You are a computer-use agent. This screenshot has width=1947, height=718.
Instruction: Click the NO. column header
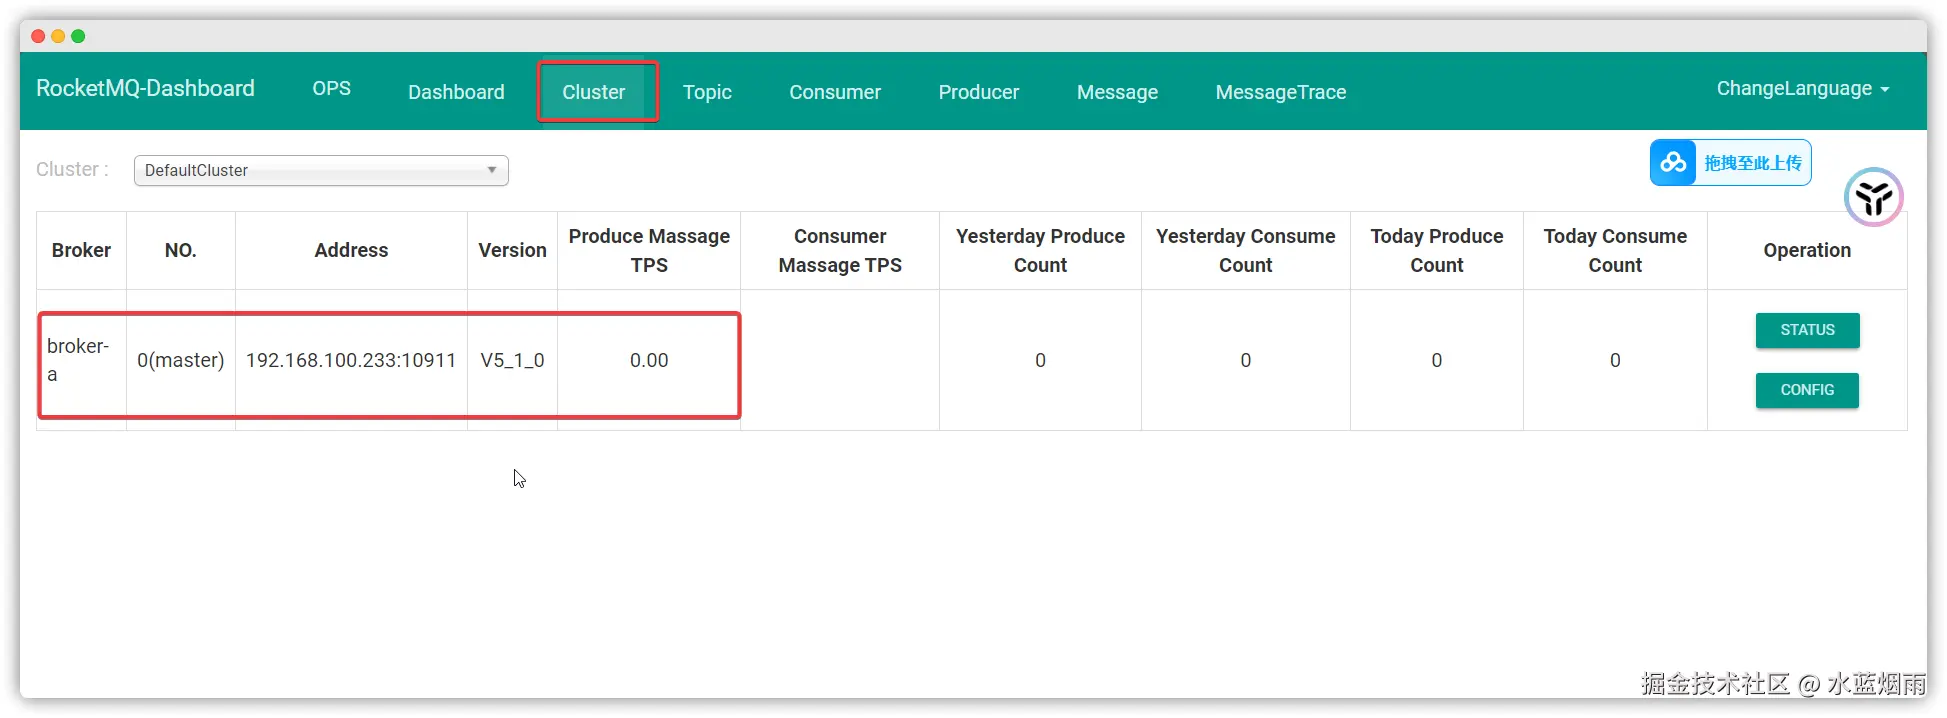point(181,250)
